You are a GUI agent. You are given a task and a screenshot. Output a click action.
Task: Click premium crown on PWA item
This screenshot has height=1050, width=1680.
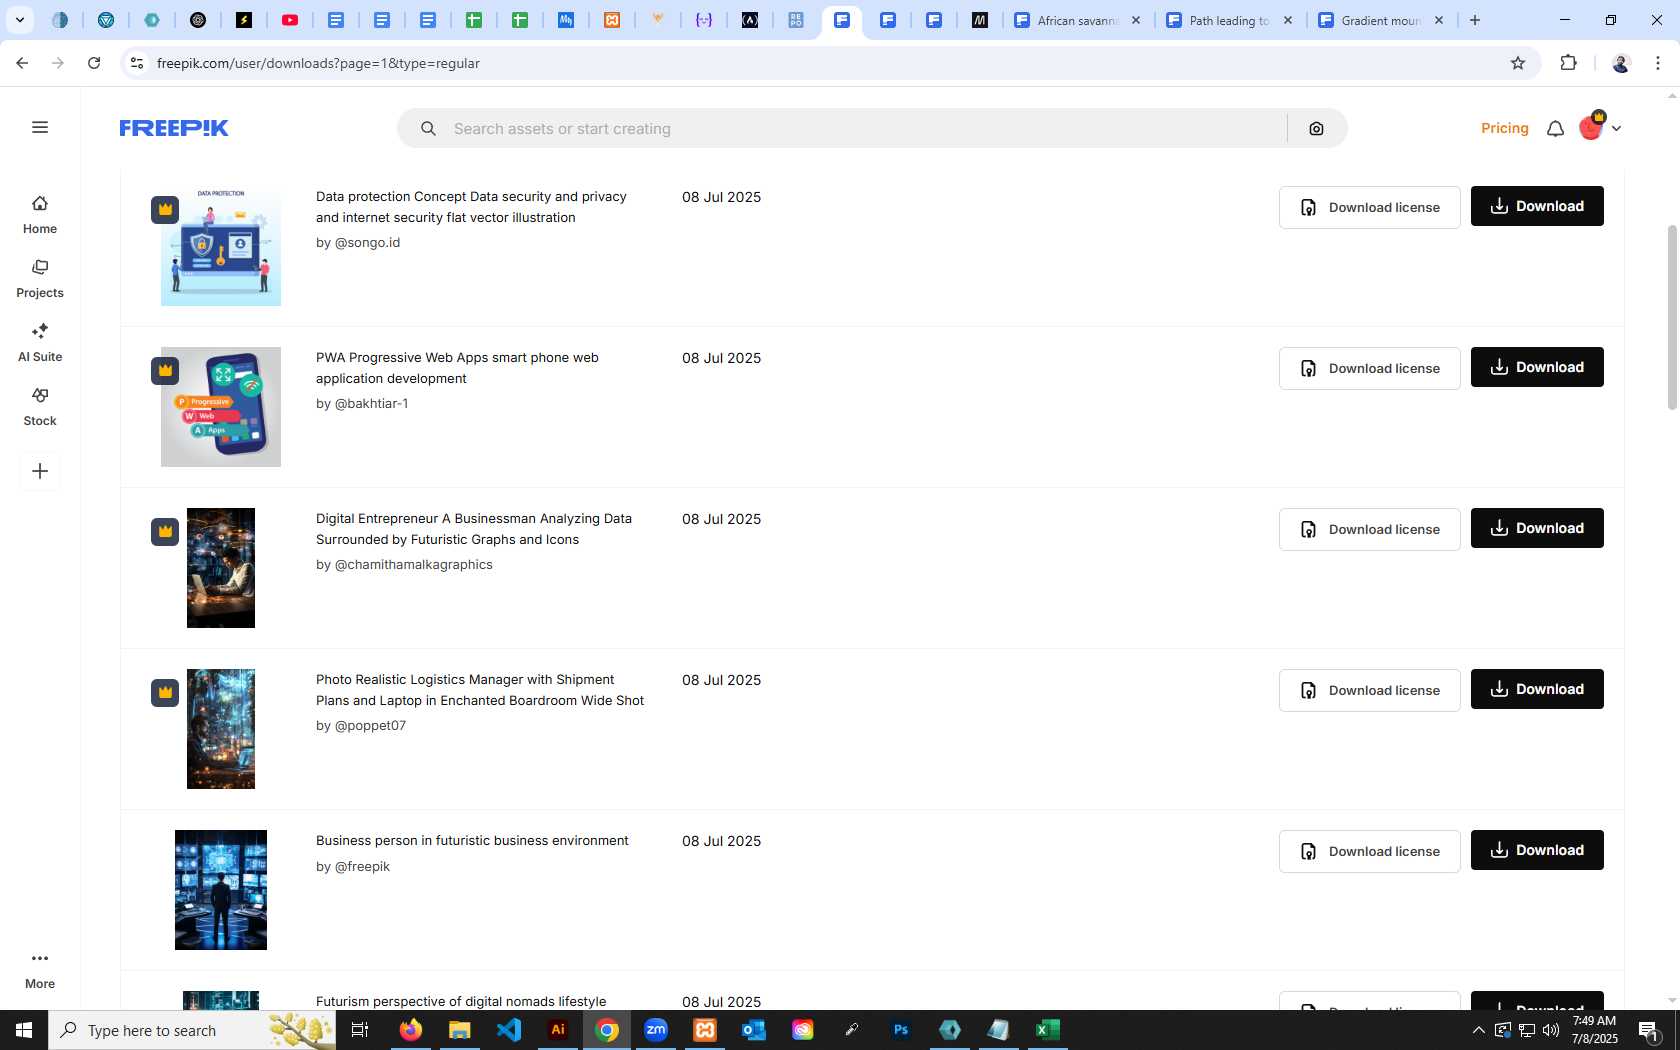pos(165,370)
